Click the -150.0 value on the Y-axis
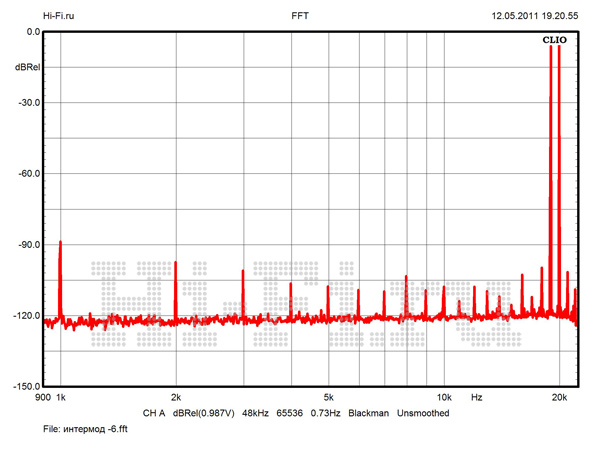This screenshot has height=450, width=600. tap(25, 387)
